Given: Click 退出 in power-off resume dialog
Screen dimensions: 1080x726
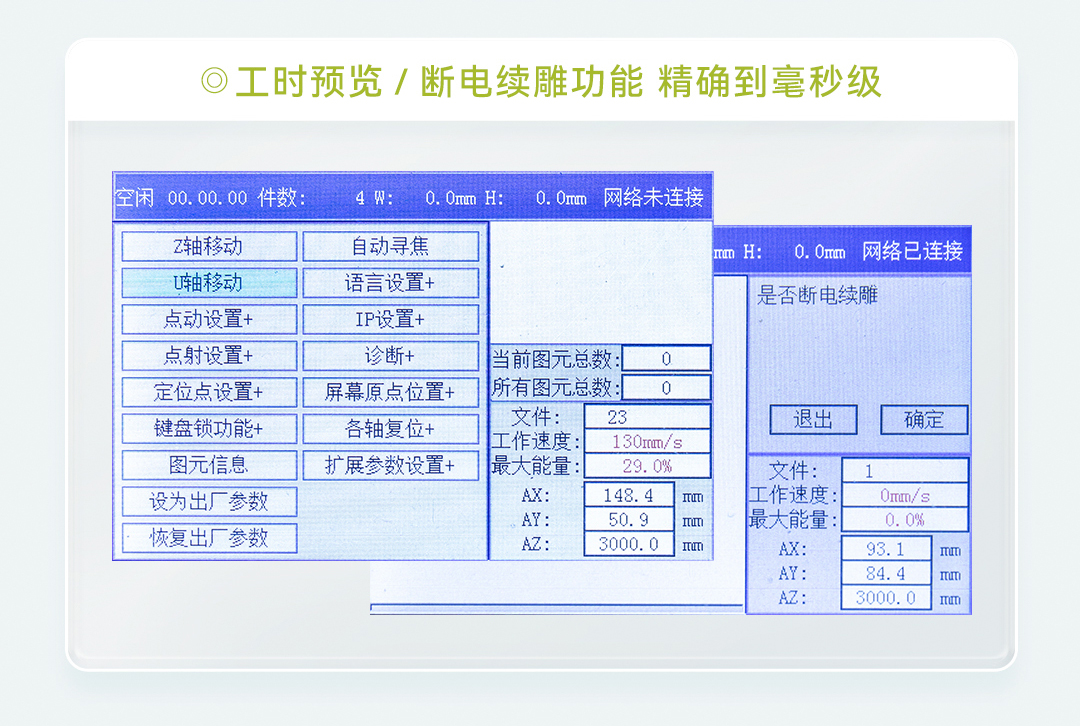Looking at the screenshot, I should (x=813, y=420).
